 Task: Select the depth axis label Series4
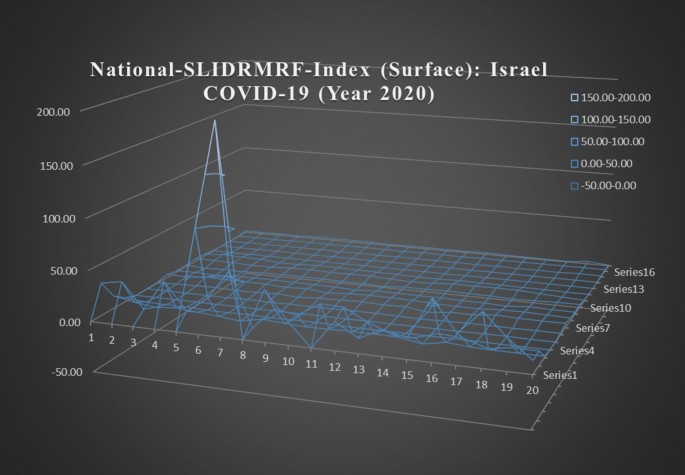click(577, 350)
